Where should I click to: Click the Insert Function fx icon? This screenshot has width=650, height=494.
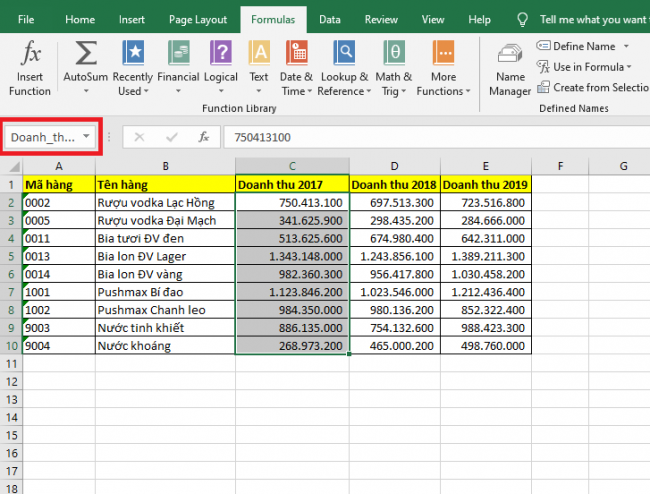(x=29, y=67)
